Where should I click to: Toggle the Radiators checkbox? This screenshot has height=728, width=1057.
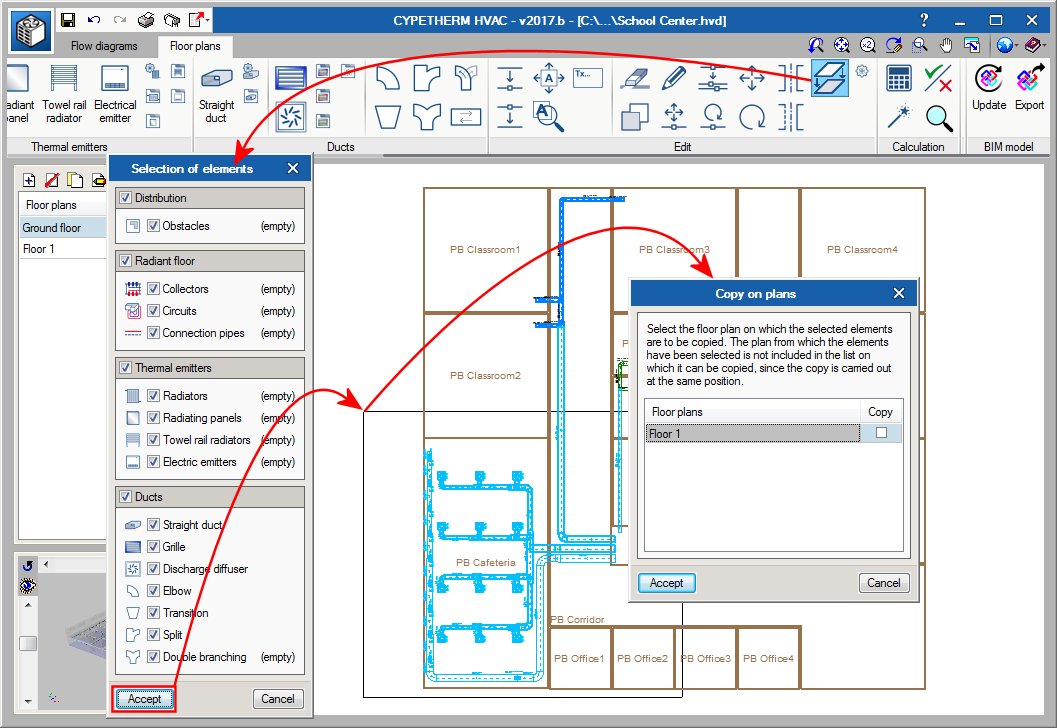154,396
